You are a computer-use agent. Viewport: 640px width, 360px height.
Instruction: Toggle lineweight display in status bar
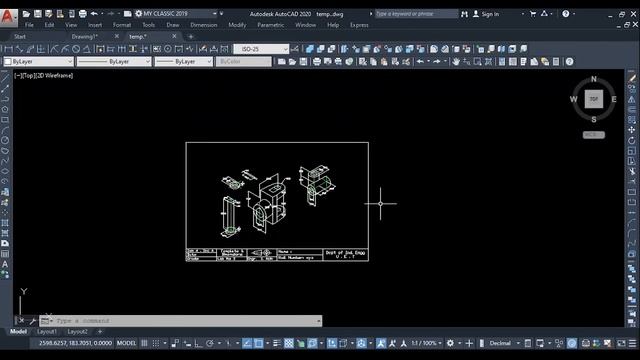(277, 343)
